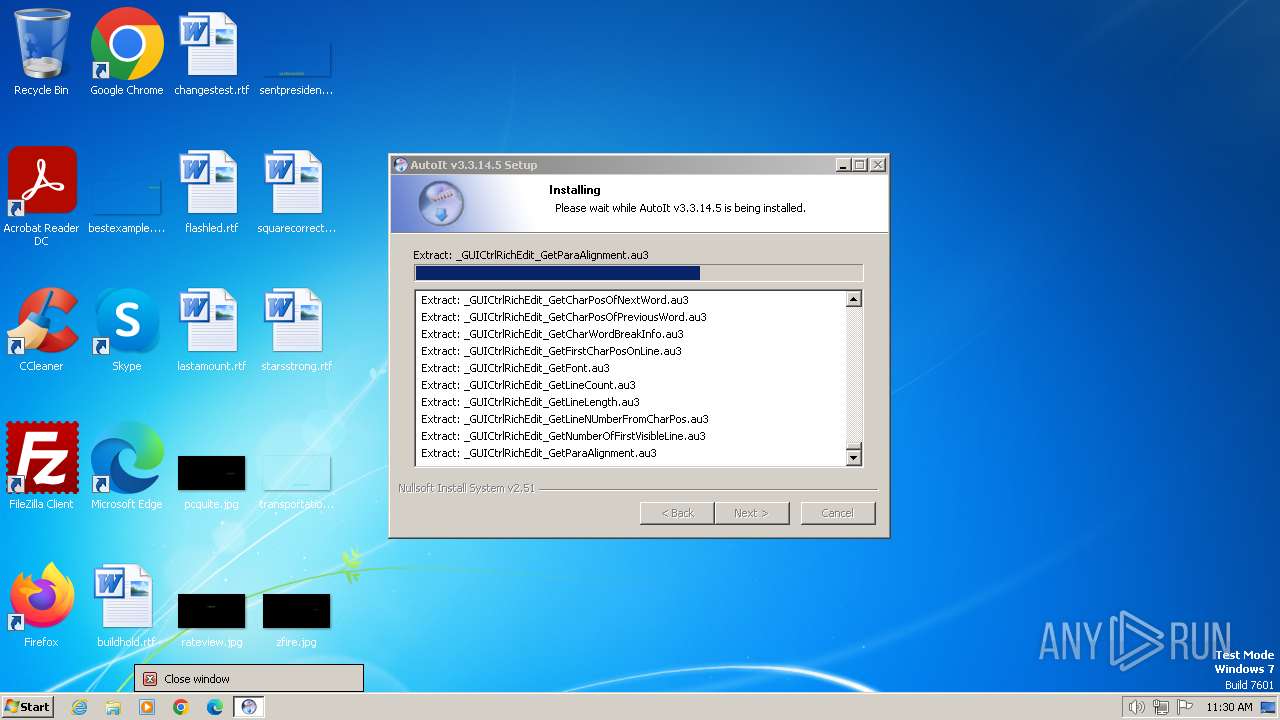Click log line GetLineCount.au3

point(528,385)
